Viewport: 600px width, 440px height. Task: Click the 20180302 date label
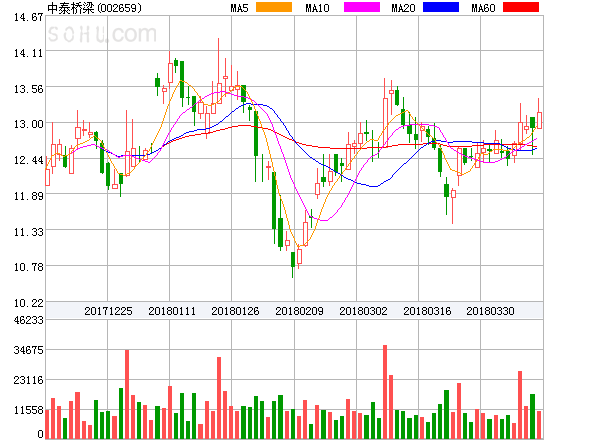tap(363, 311)
